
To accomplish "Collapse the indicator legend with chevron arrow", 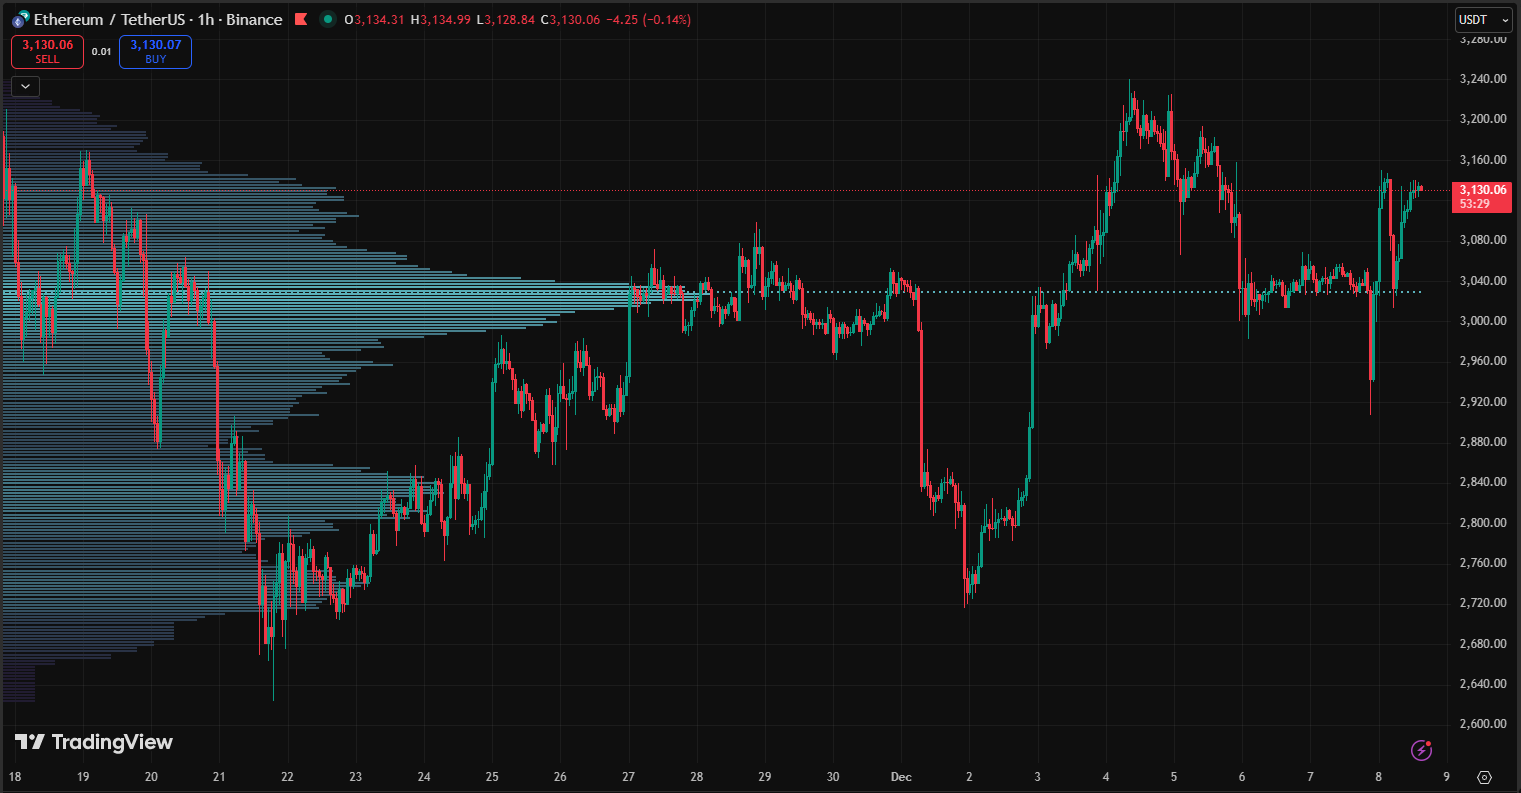I will [26, 86].
